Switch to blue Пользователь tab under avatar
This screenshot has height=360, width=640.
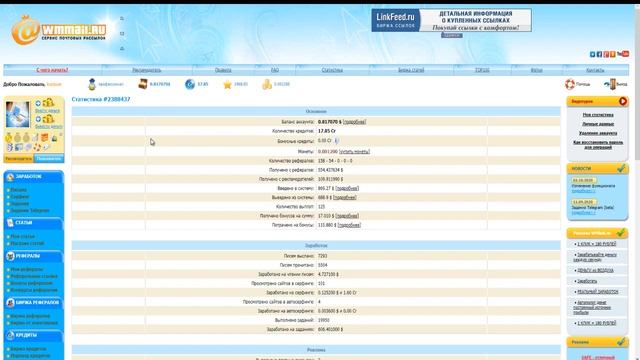[49, 158]
